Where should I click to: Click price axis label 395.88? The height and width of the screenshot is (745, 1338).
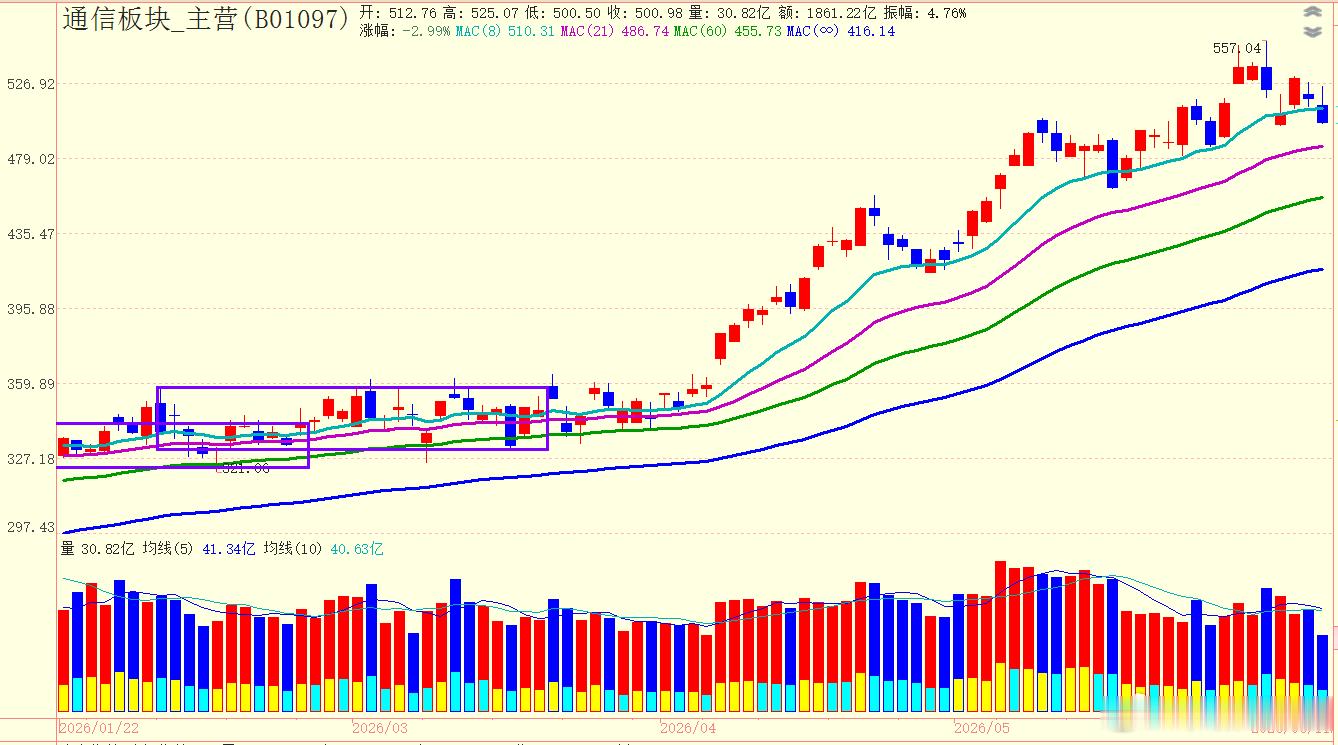coord(31,309)
